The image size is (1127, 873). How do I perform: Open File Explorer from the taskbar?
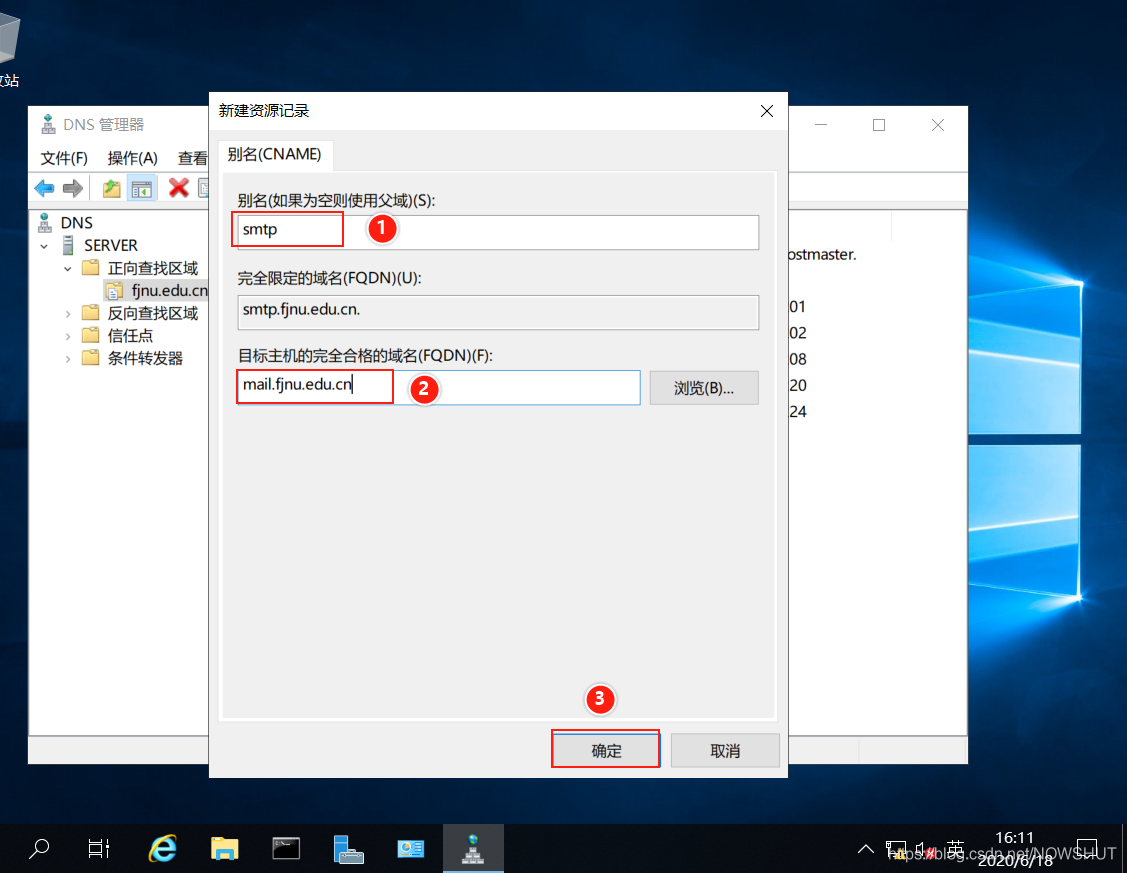pos(225,849)
